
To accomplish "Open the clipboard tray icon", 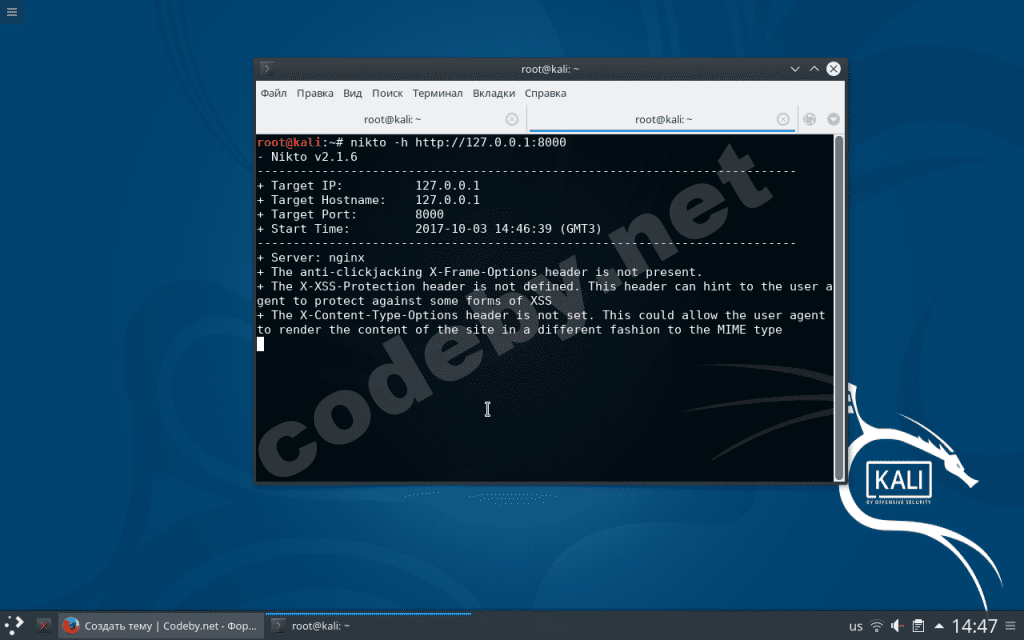I will point(918,626).
